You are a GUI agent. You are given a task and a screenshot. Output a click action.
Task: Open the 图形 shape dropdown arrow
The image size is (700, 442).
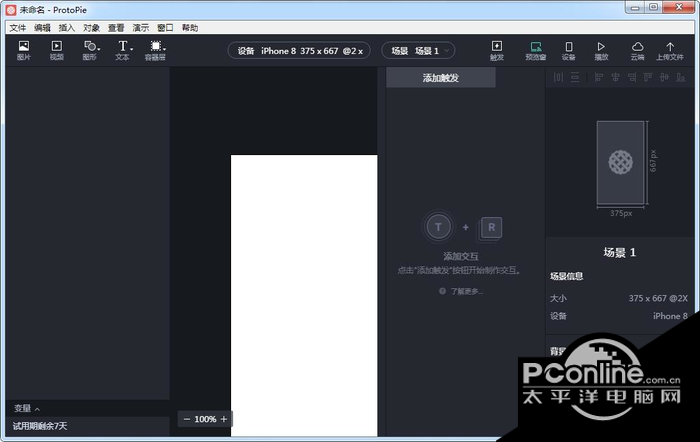click(x=99, y=48)
